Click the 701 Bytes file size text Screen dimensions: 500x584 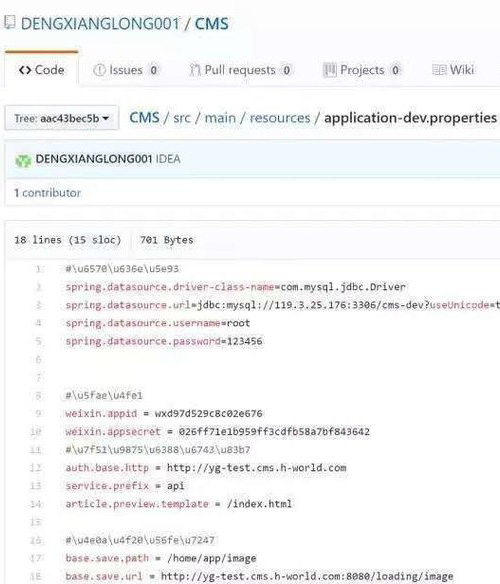167,240
